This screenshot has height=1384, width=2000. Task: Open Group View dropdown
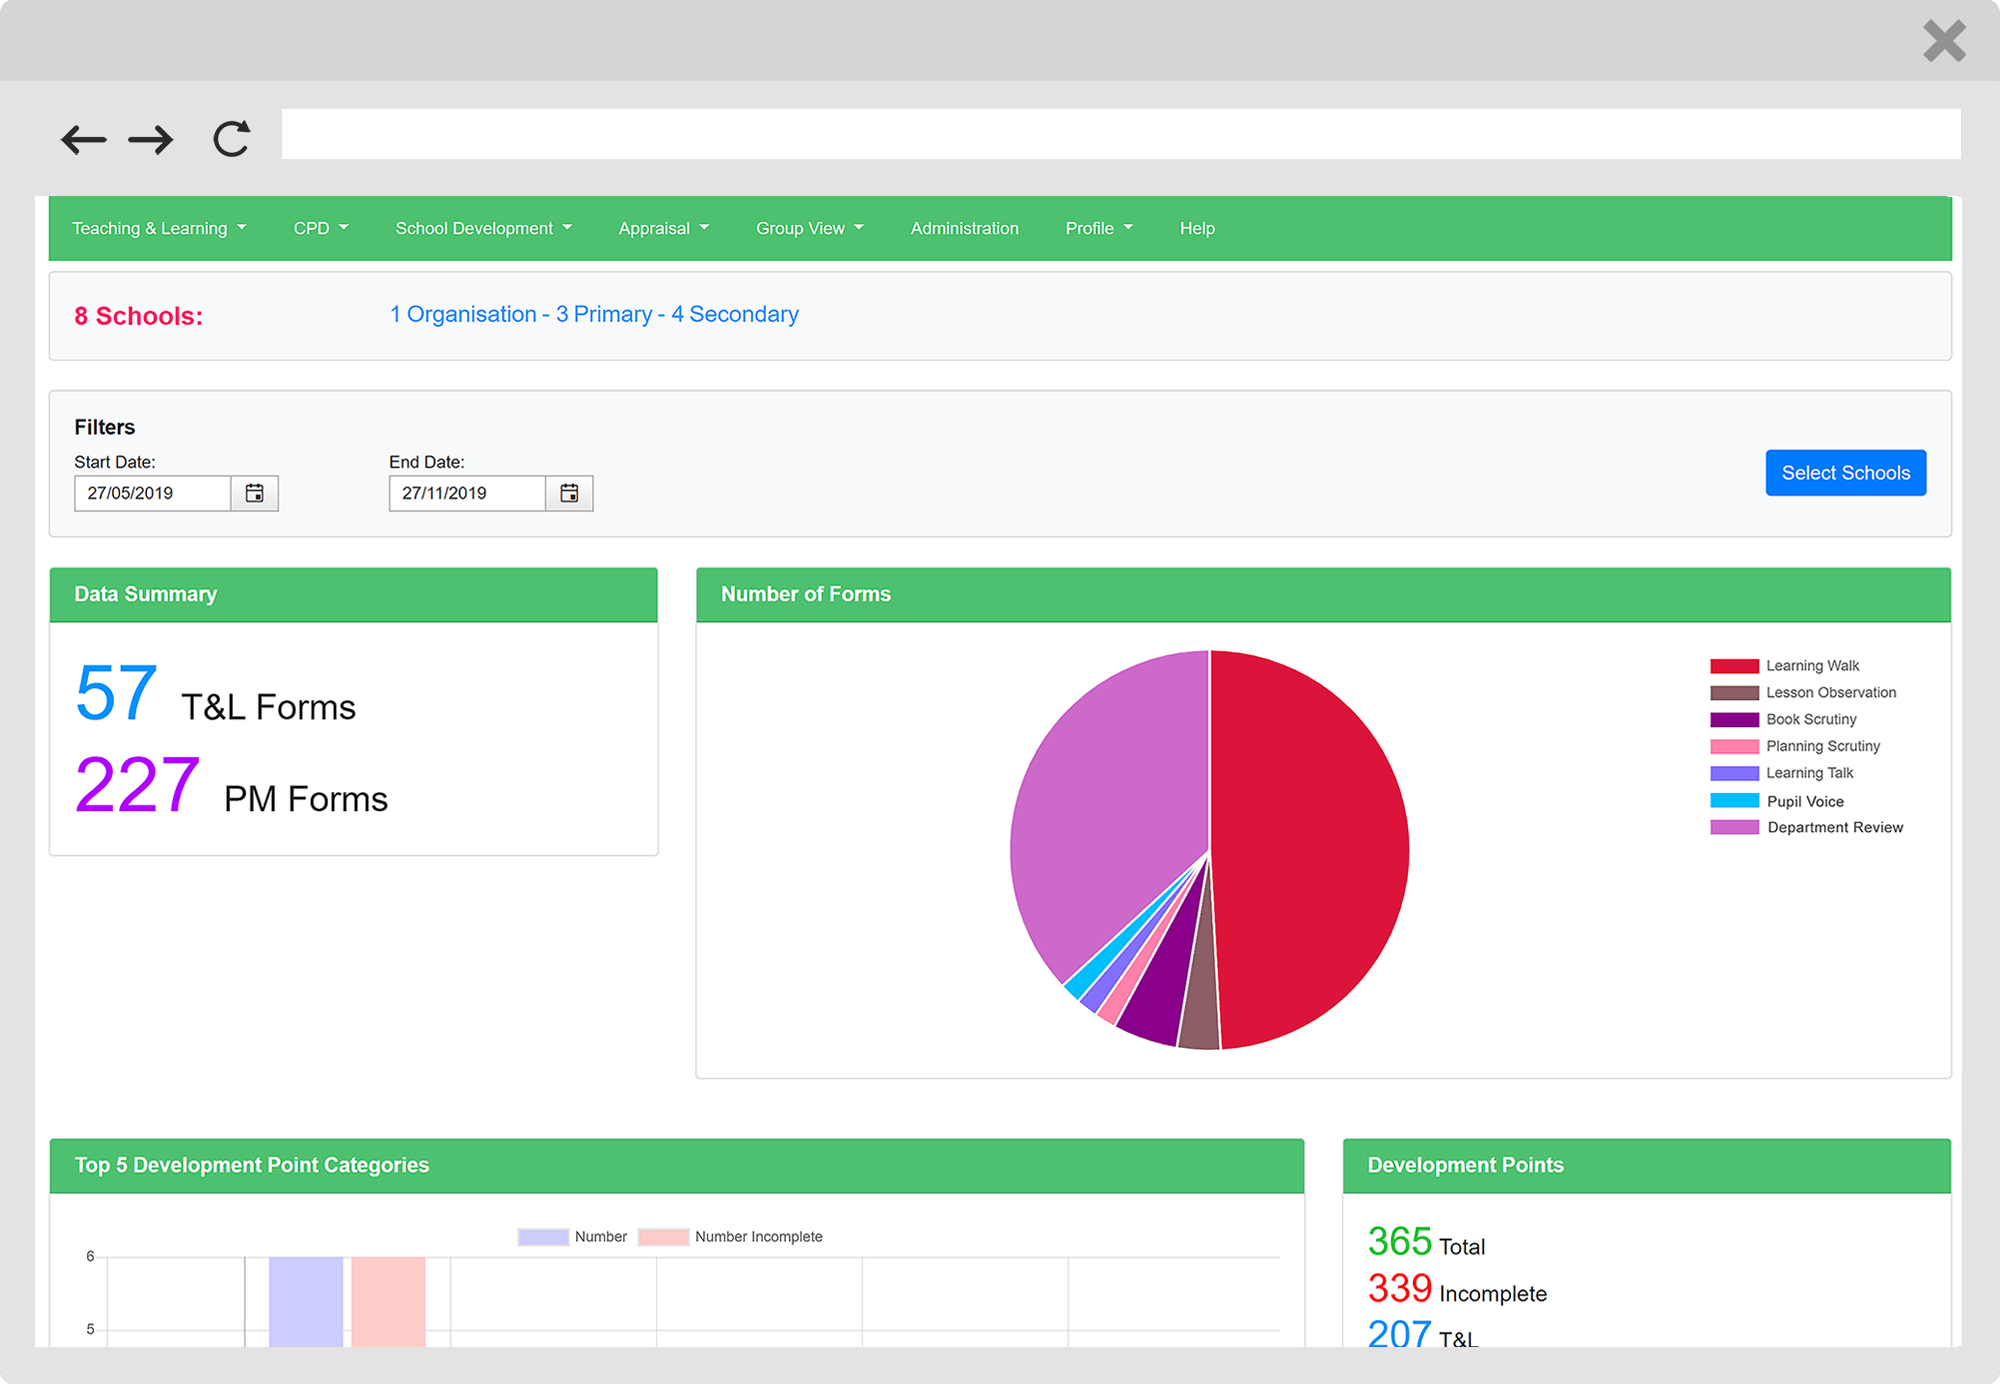click(810, 228)
